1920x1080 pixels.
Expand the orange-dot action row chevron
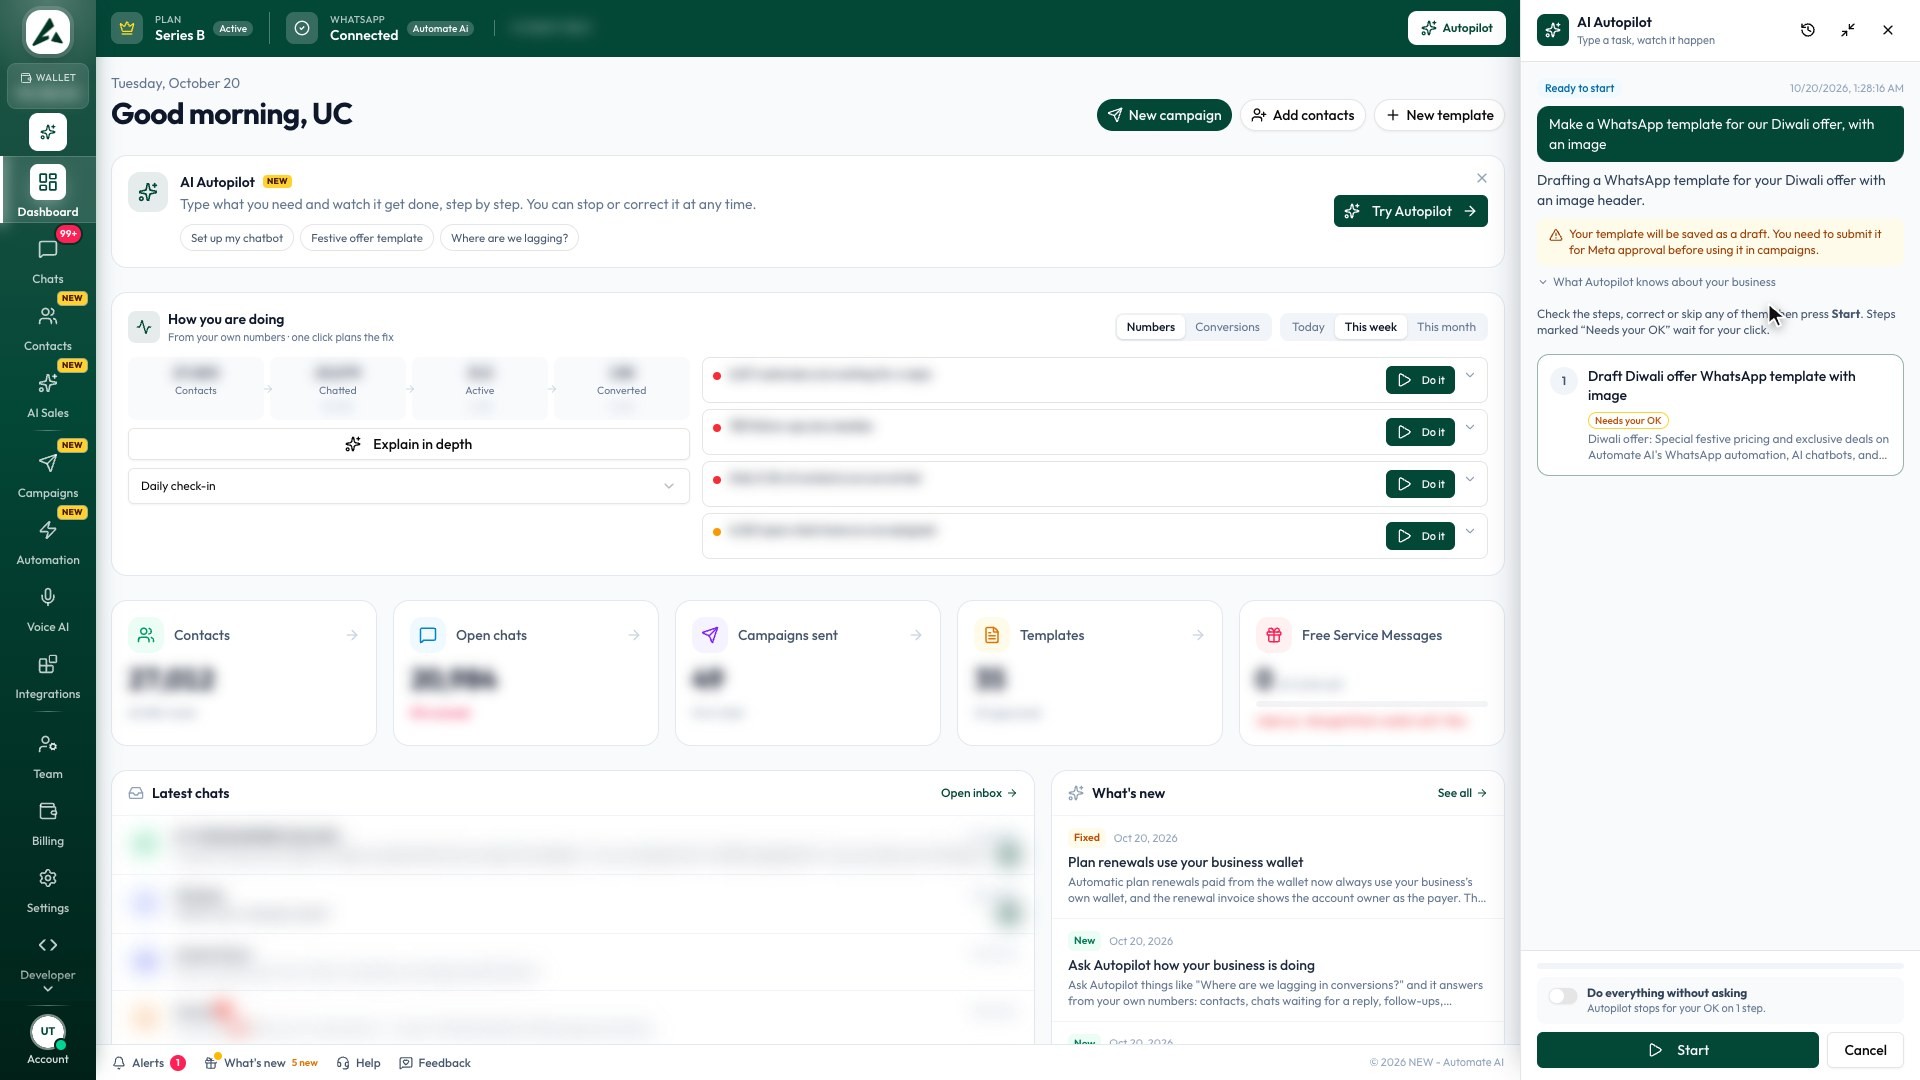click(x=1470, y=531)
